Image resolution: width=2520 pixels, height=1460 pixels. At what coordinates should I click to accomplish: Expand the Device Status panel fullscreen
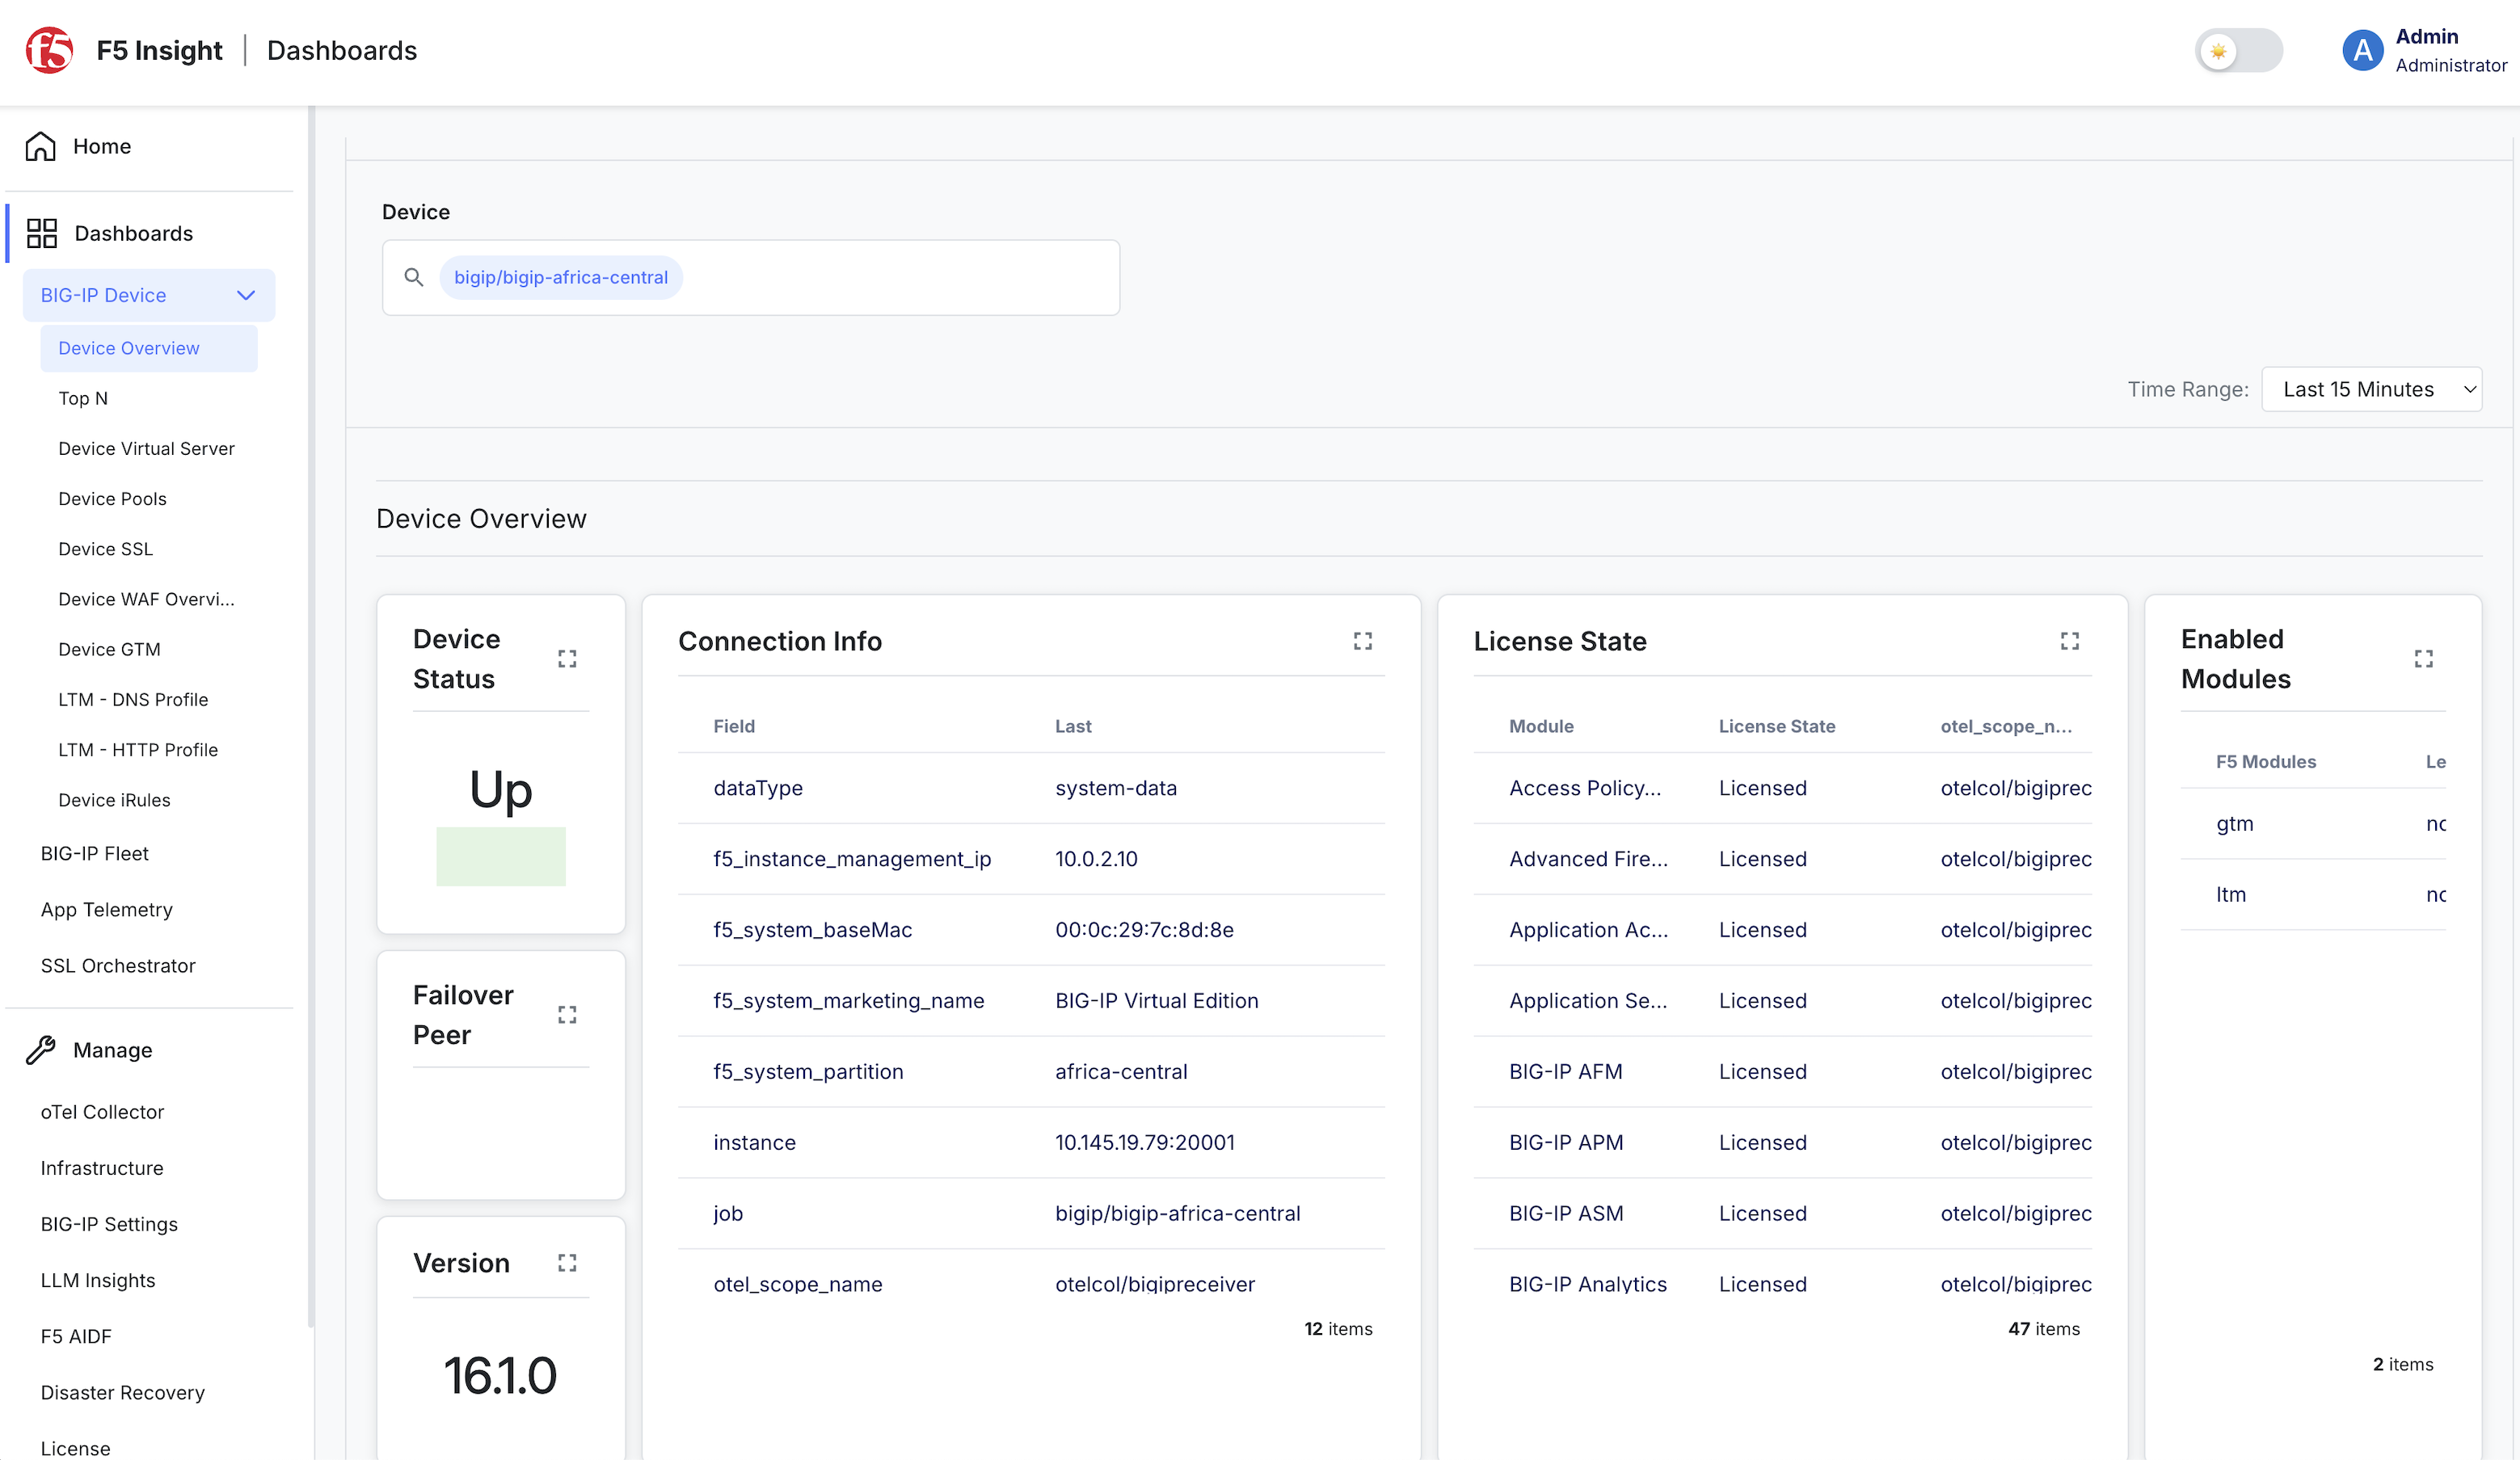pos(567,659)
